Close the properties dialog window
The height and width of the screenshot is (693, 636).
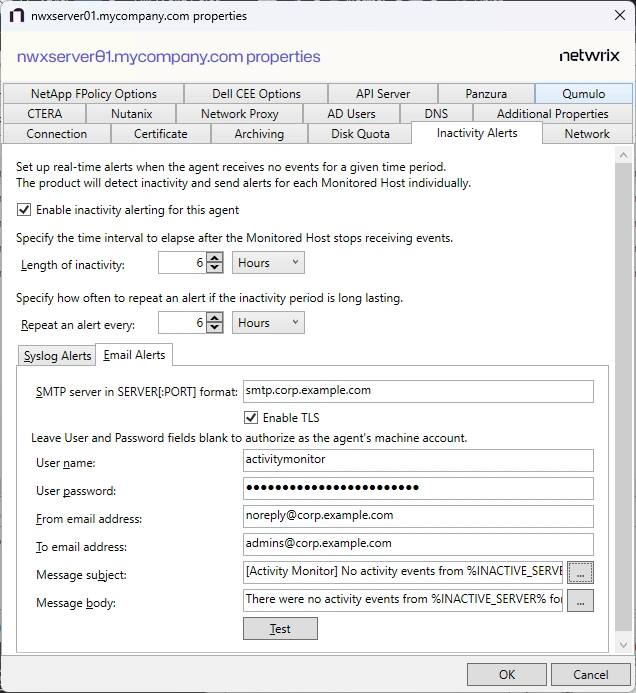pos(620,15)
